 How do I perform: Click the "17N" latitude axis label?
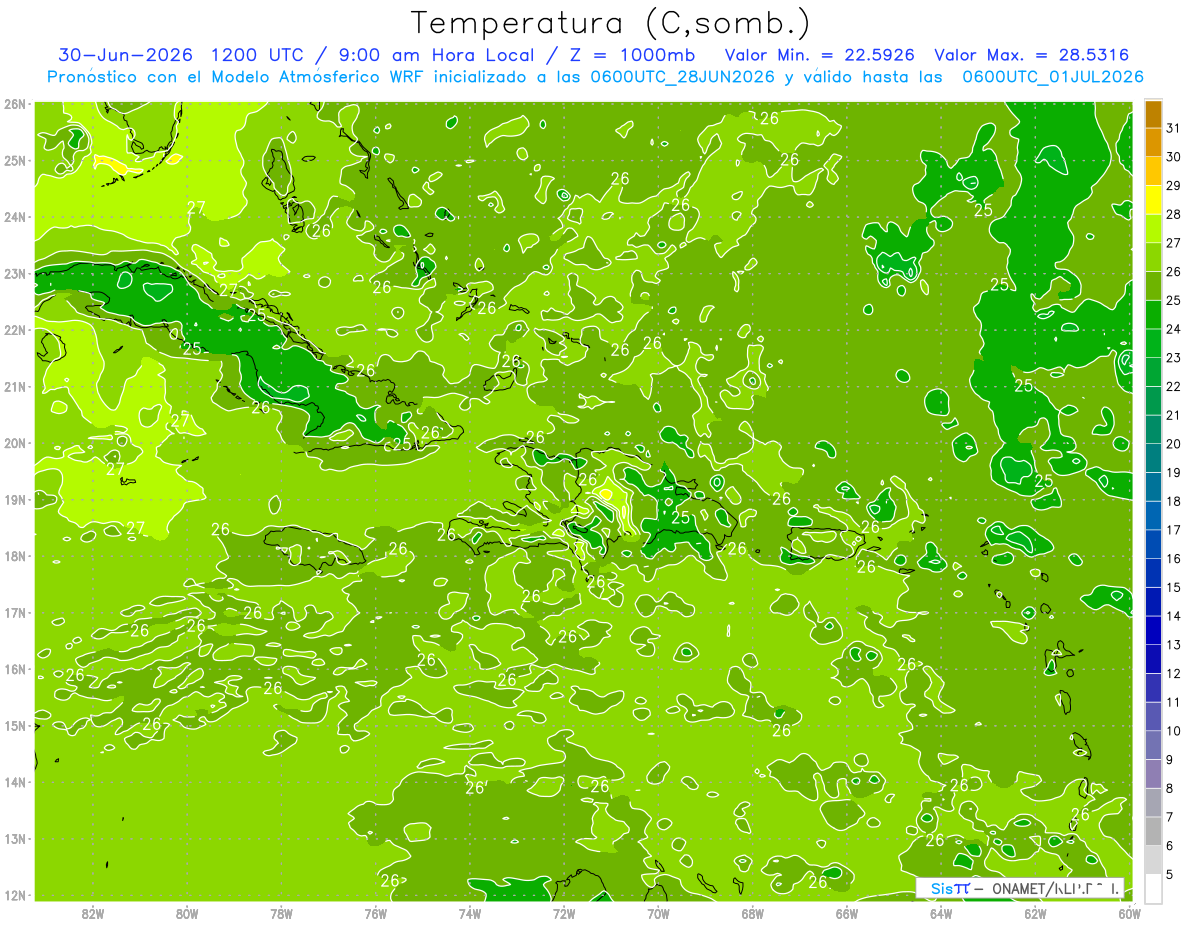pyautogui.click(x=15, y=613)
